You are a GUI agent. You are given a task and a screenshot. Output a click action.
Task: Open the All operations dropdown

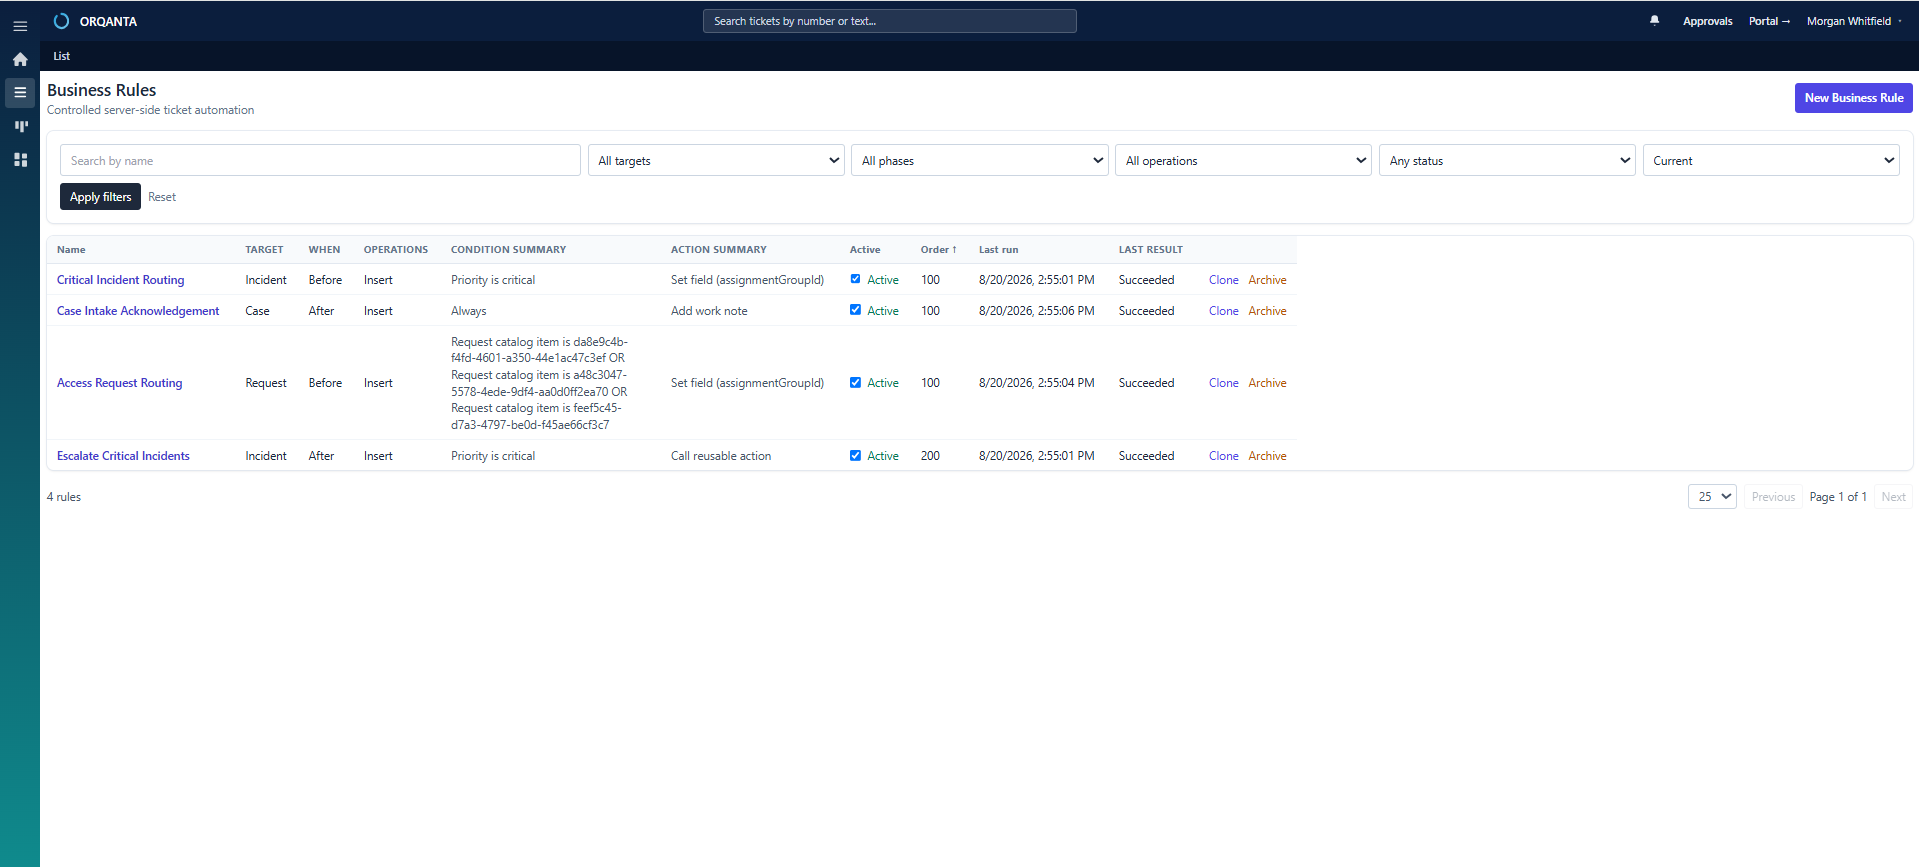(x=1243, y=160)
